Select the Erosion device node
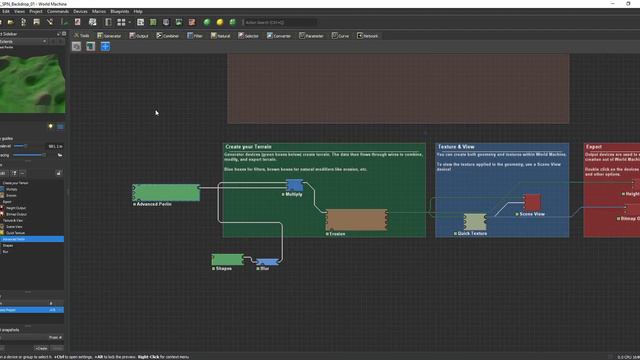 [x=356, y=220]
